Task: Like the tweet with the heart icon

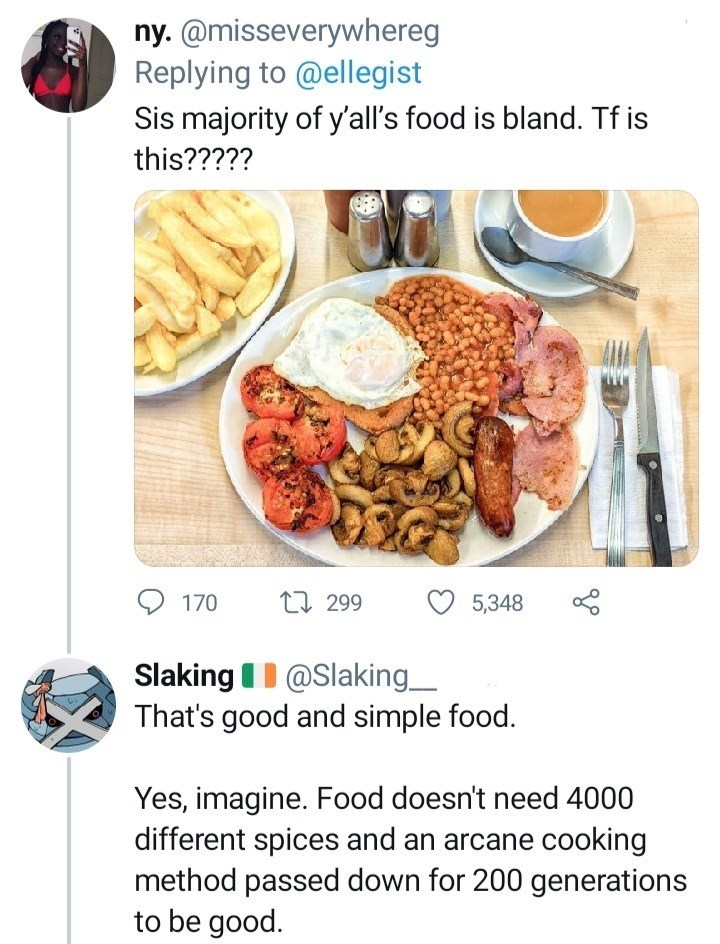Action: click(x=441, y=602)
